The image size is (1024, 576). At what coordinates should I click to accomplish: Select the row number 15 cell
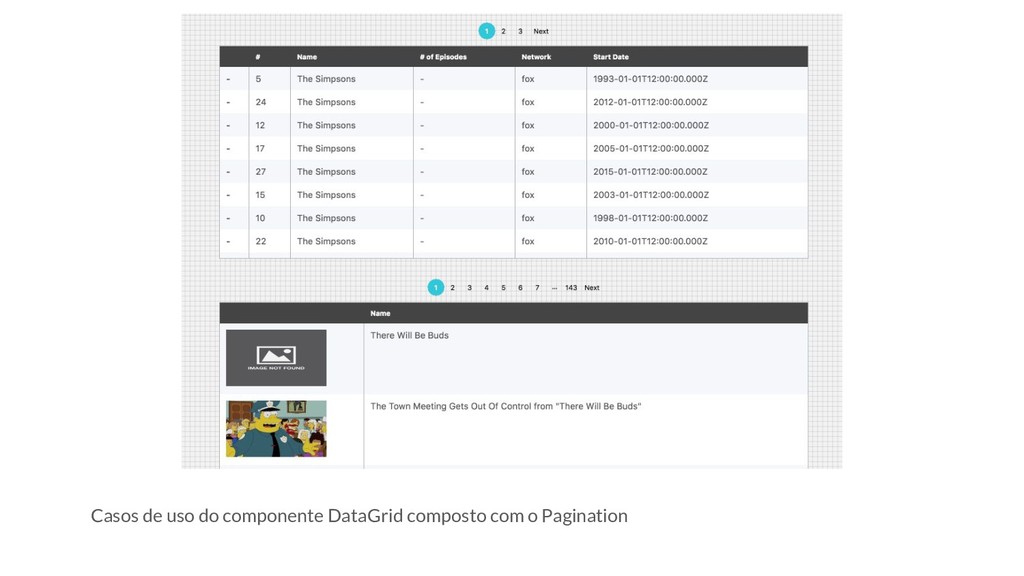(260, 195)
